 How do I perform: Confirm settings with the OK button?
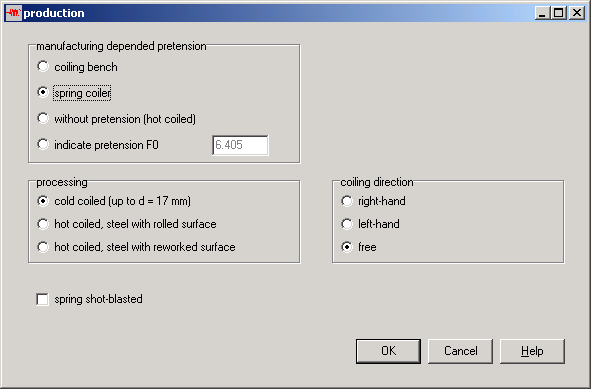(x=388, y=351)
